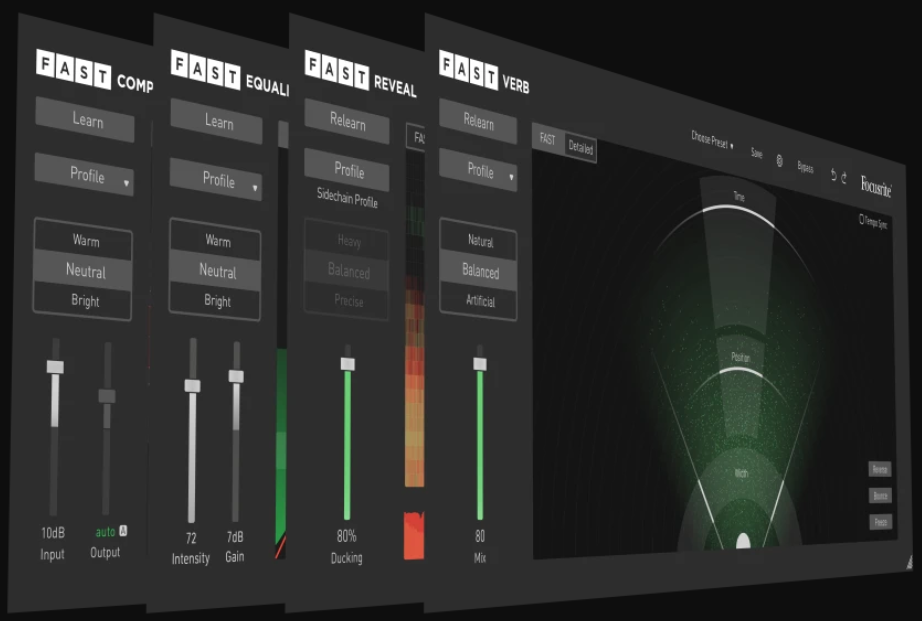The height and width of the screenshot is (621, 922).
Task: Click the Input slider handle in Compressor
Action: (x=55, y=367)
